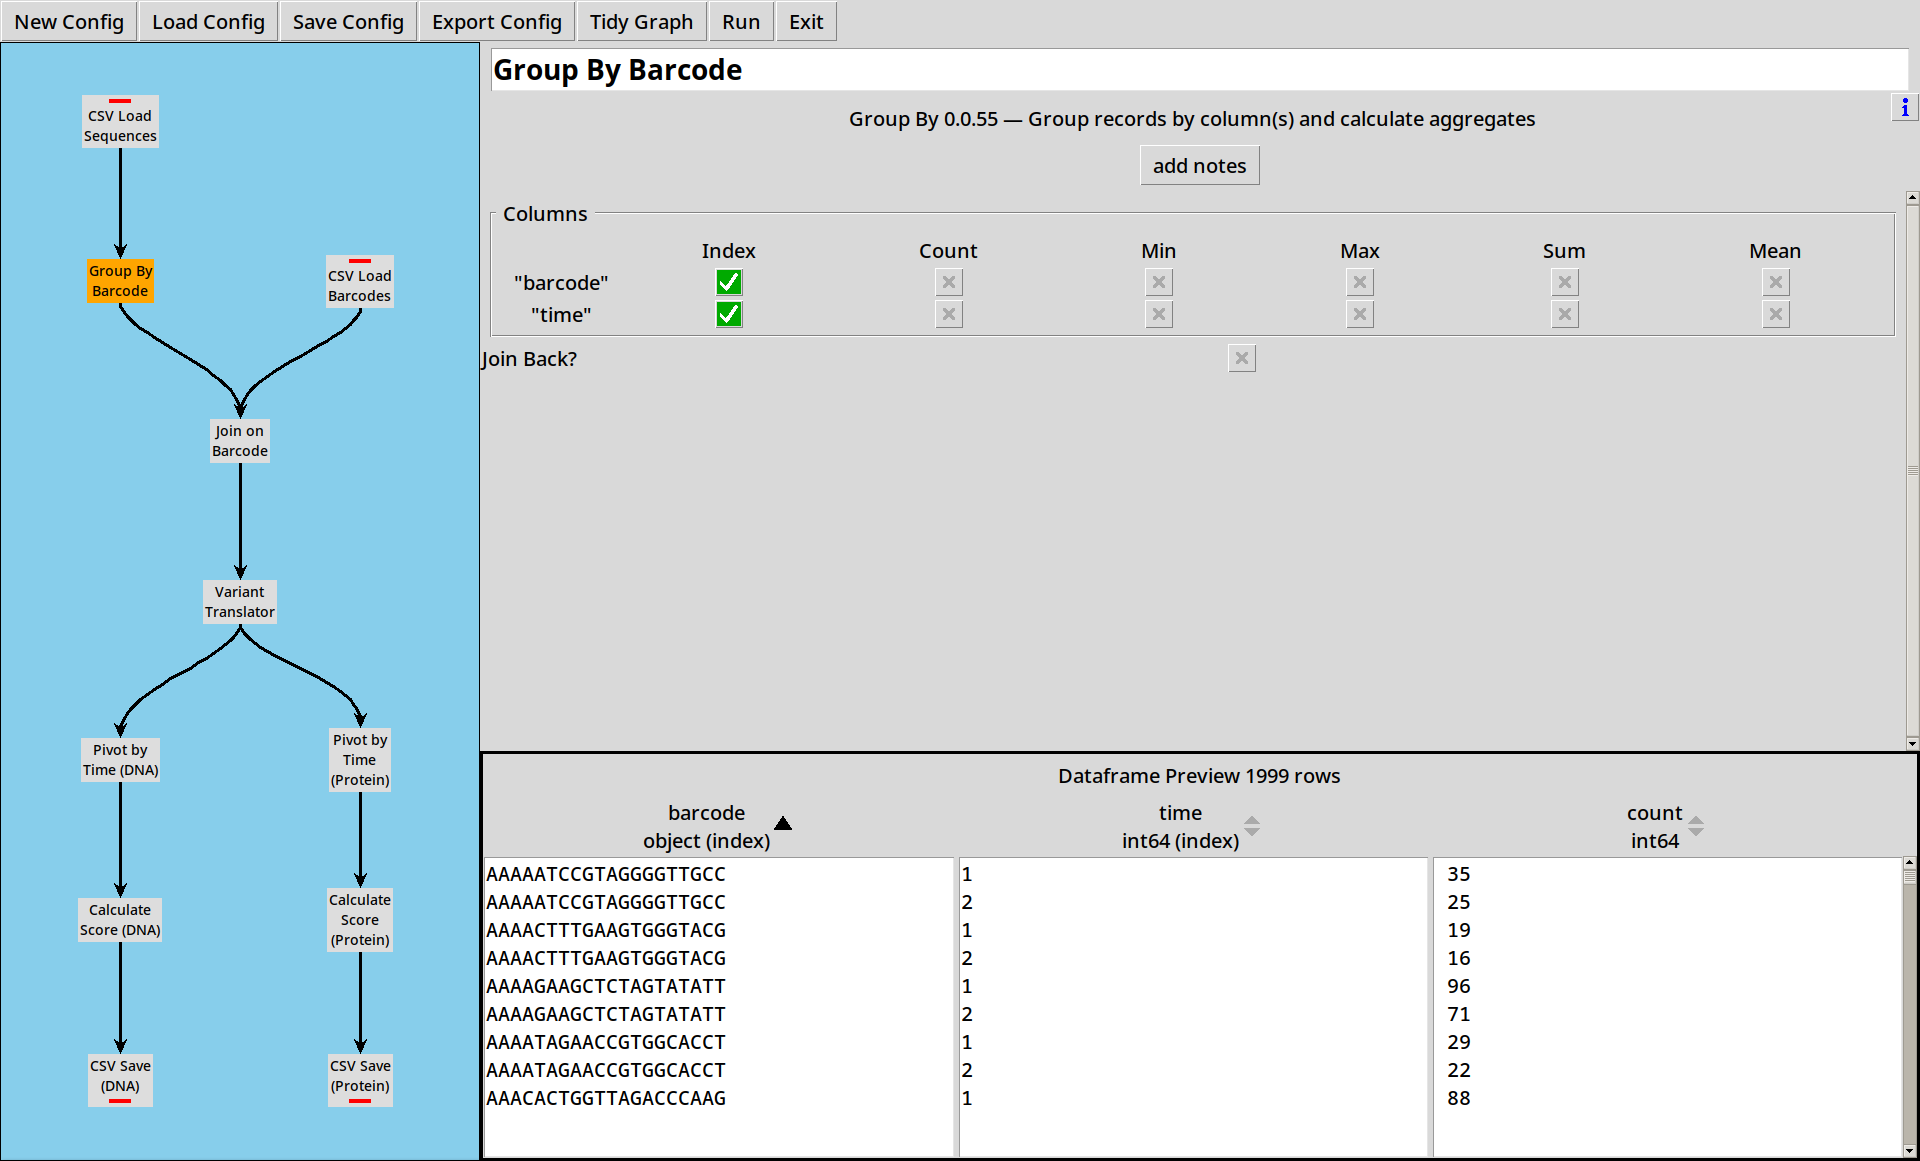Click the count value 19
This screenshot has height=1161, width=1920.
tap(1459, 930)
